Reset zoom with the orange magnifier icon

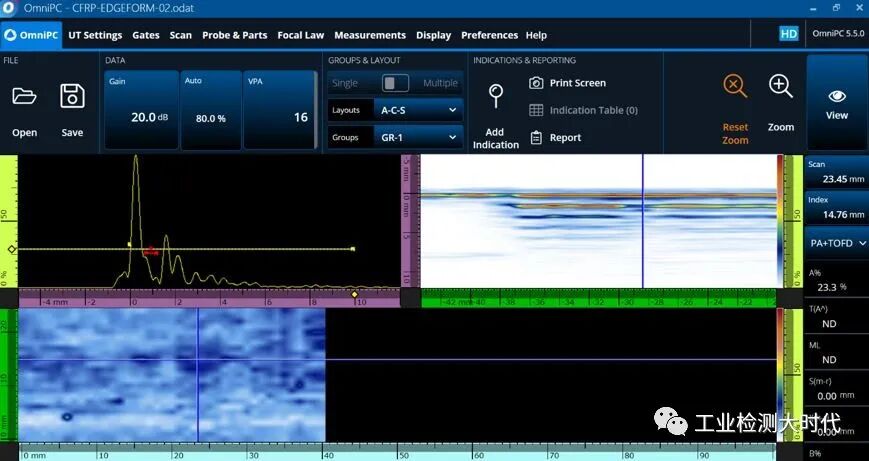point(735,87)
